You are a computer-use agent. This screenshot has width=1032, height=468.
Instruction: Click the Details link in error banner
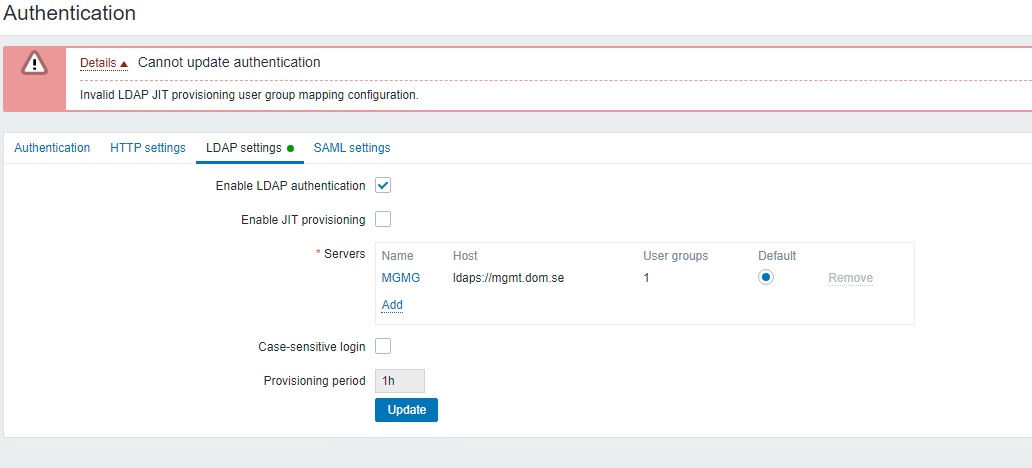pos(98,63)
